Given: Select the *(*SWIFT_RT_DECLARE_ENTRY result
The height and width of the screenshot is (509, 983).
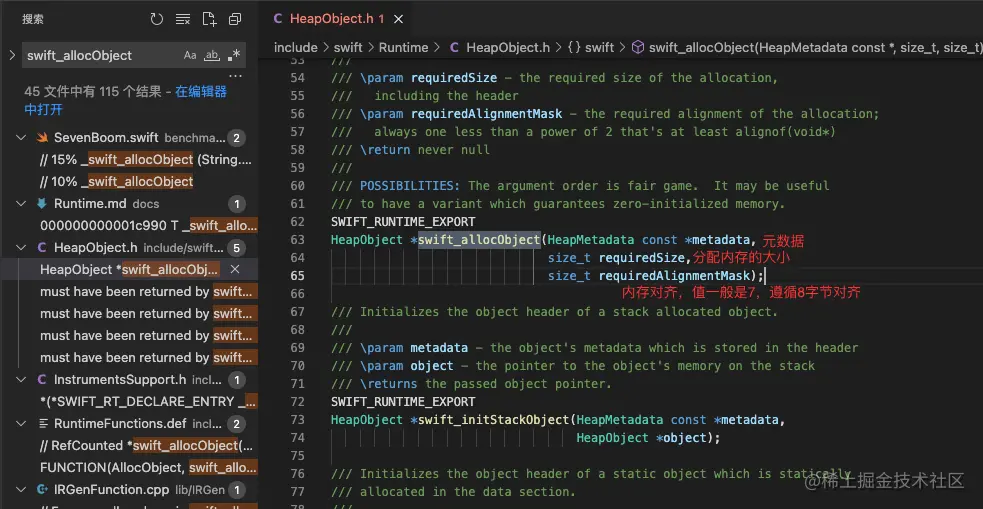Looking at the screenshot, I should click(149, 401).
